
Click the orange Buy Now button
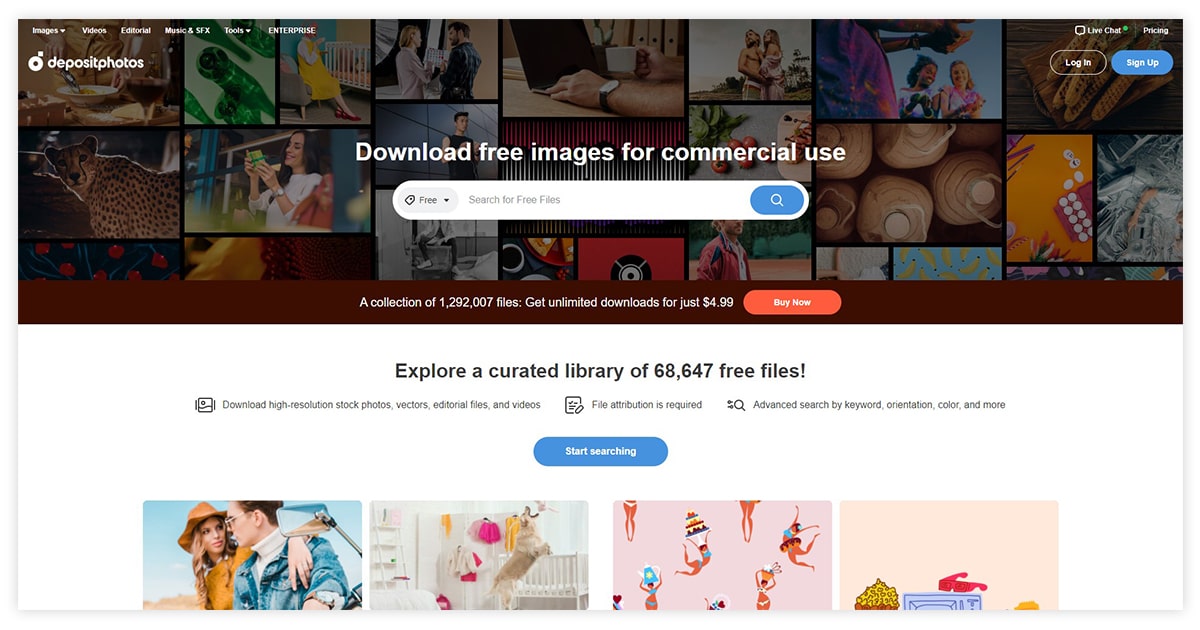(x=792, y=302)
